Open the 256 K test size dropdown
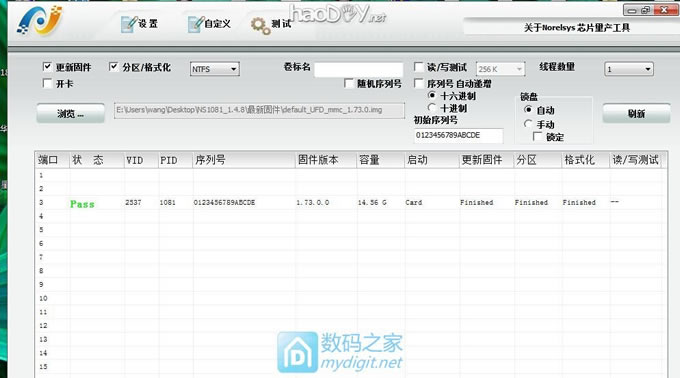680x378 pixels. (x=500, y=69)
